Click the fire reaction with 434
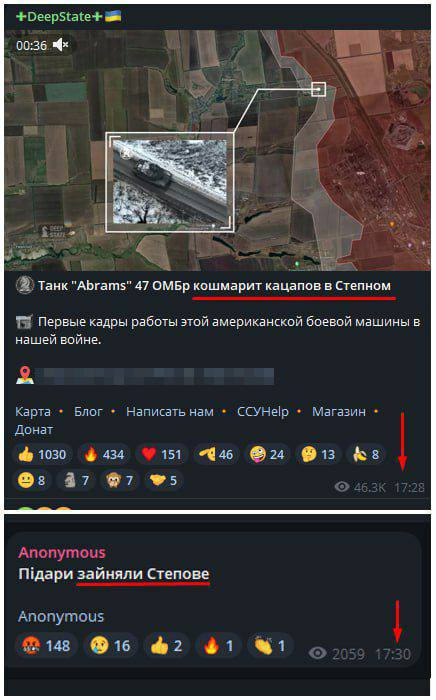Screen dimensions: 436x700 click(104, 454)
